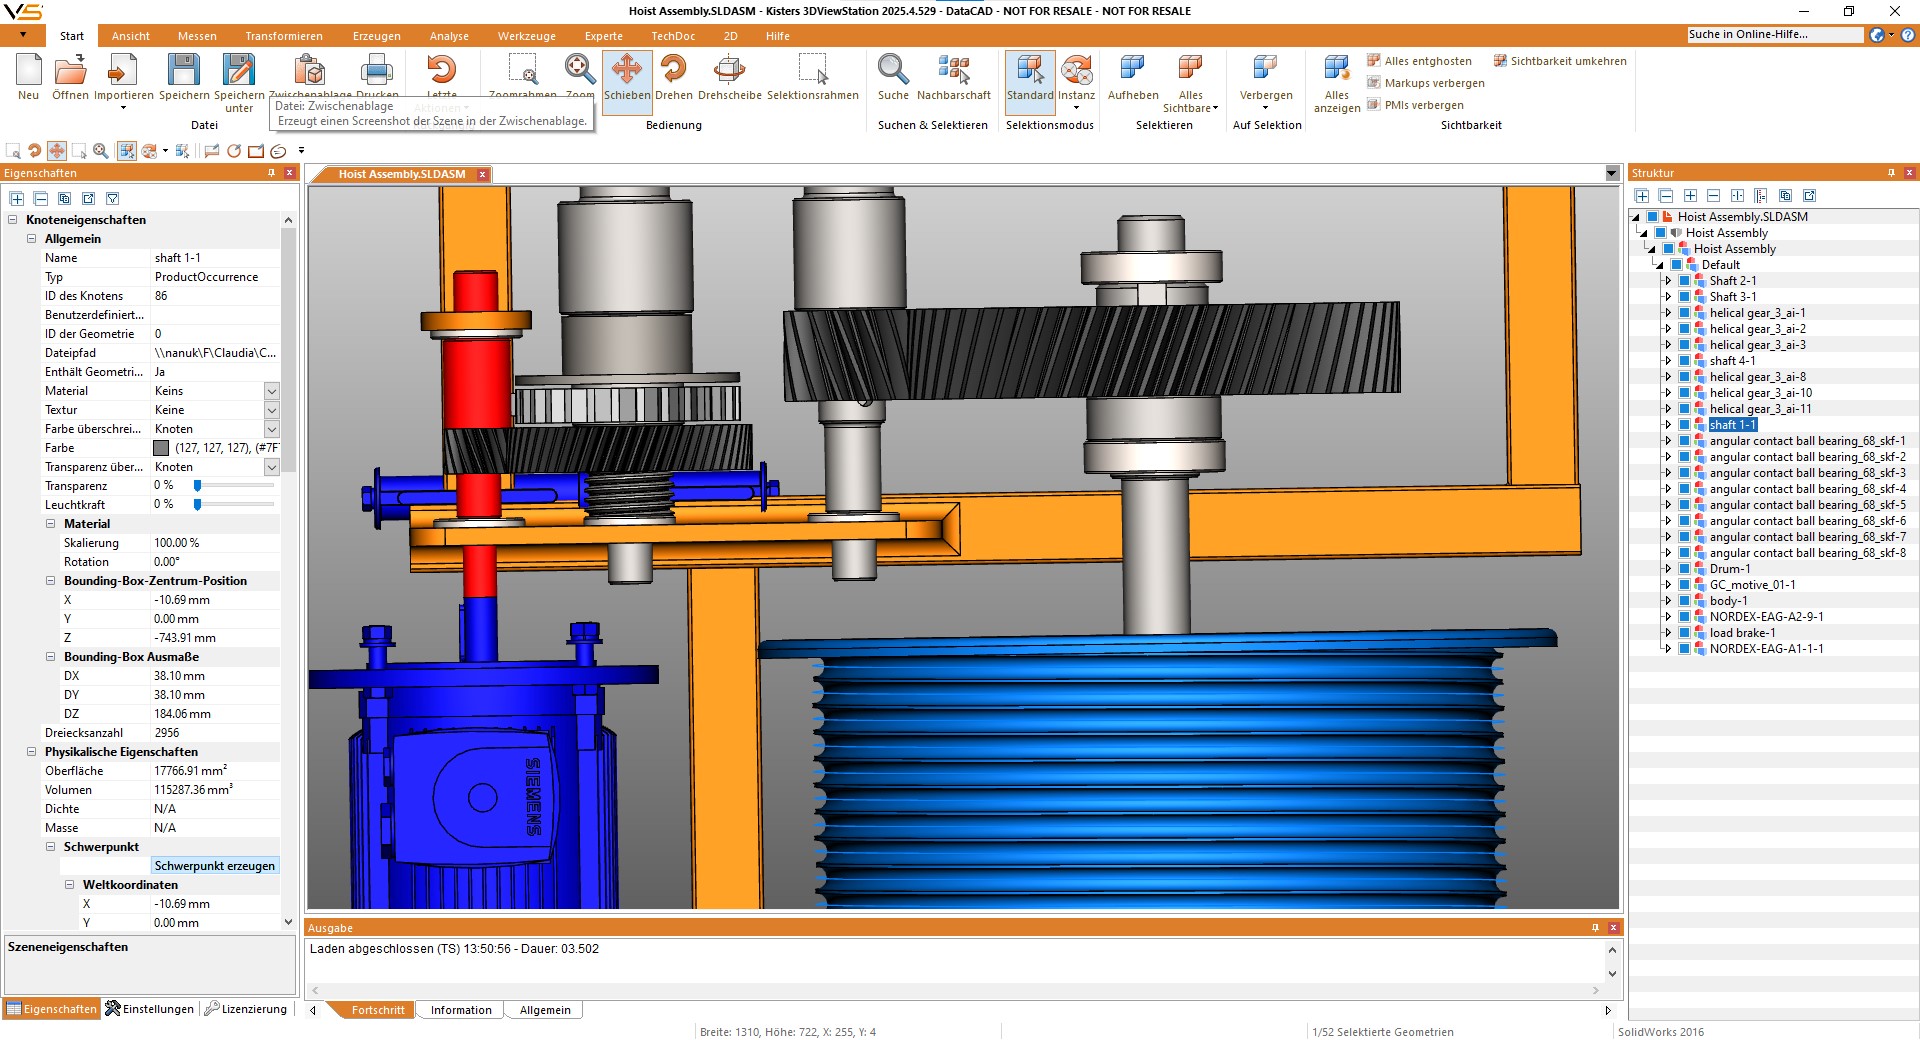The image size is (1920, 1040).
Task: Click Alles anzeigen visibility icon
Action: 1336,71
